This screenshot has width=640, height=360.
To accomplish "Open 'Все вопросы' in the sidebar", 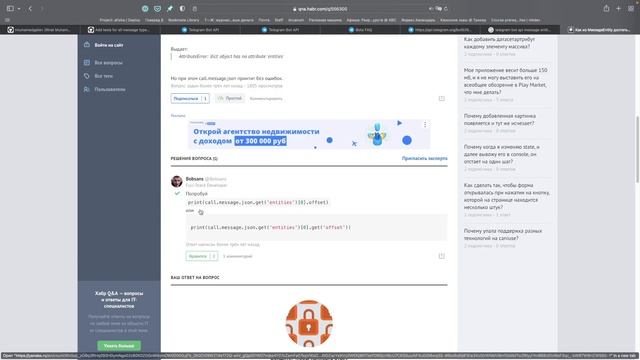I will [109, 62].
